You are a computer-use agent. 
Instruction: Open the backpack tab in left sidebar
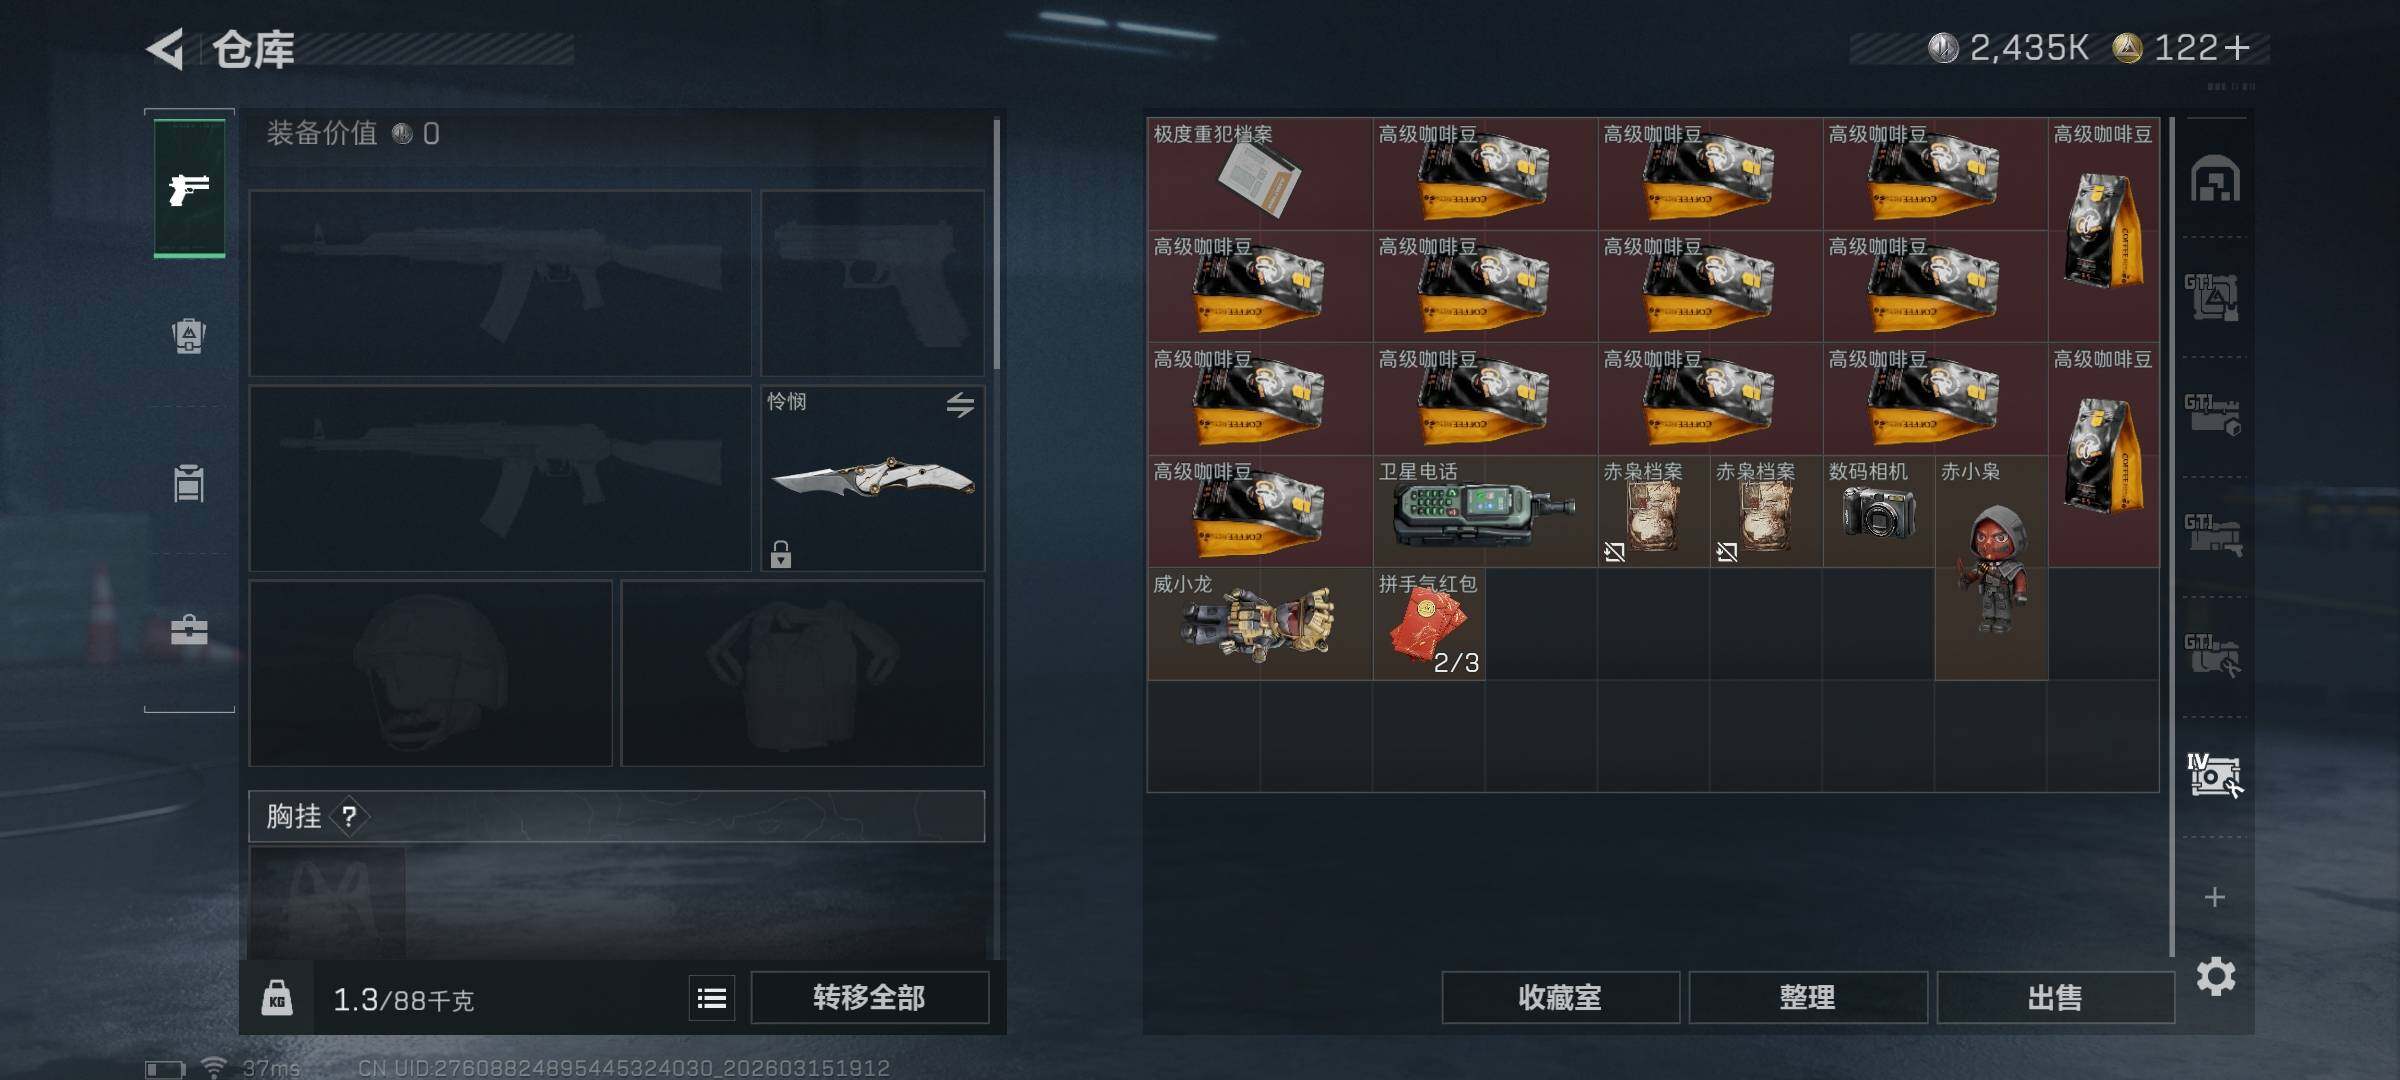point(189,336)
